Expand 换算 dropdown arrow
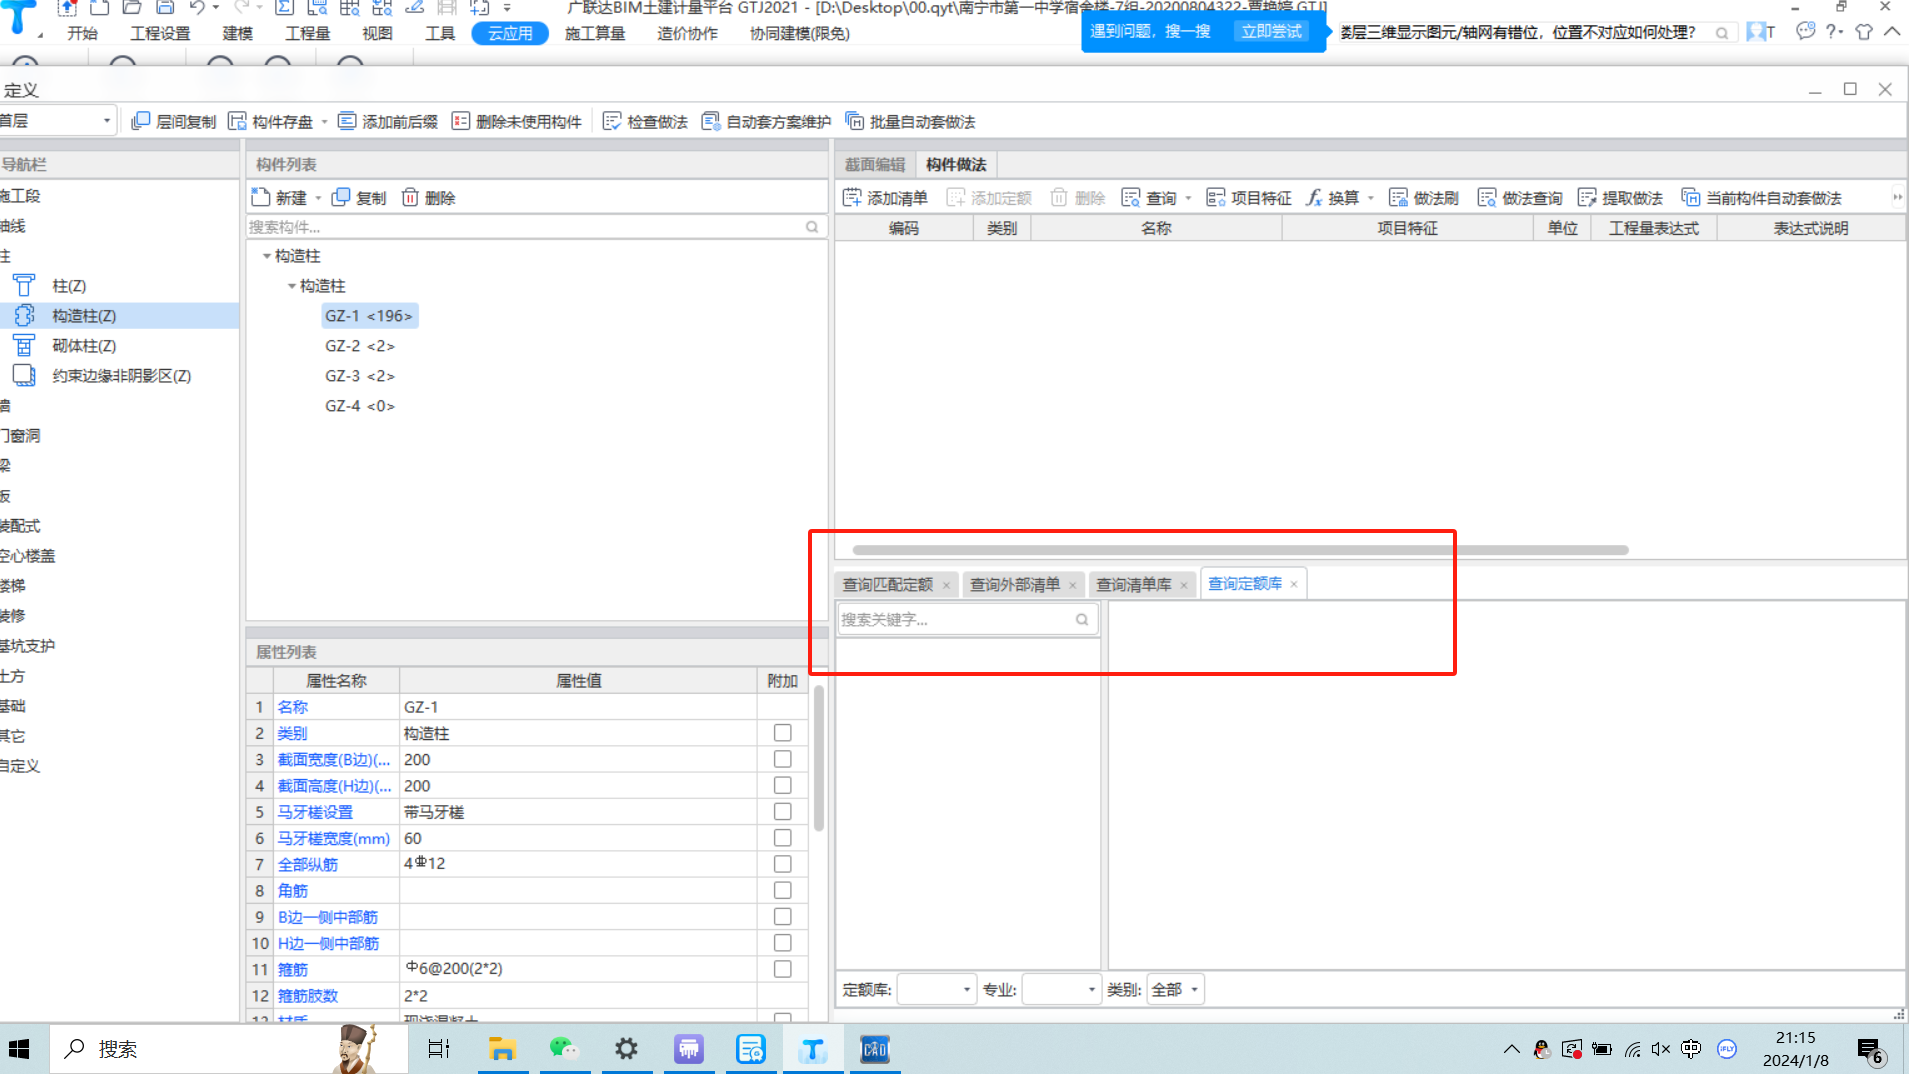The image size is (1909, 1074). coord(1370,198)
